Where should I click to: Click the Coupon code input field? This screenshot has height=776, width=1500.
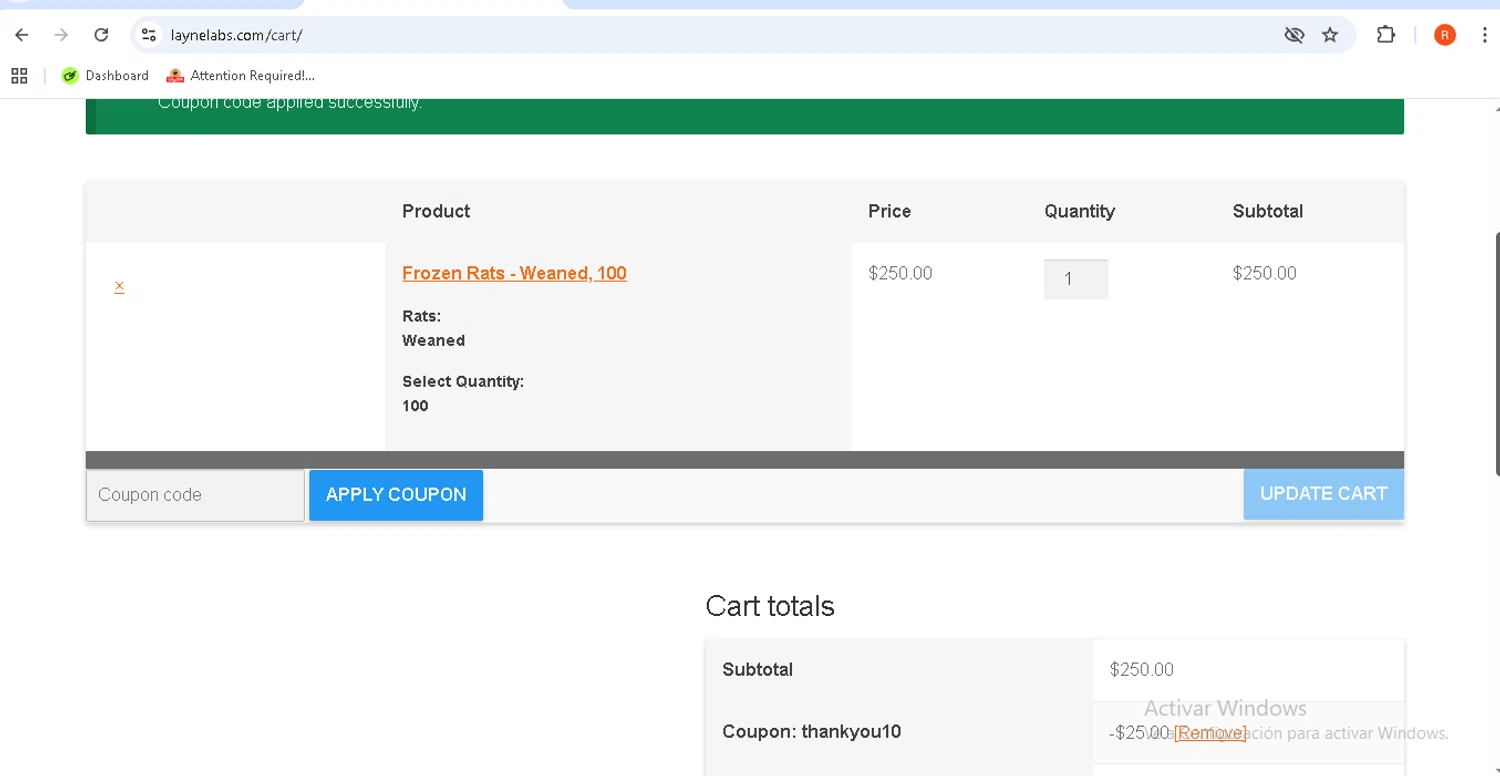[195, 495]
